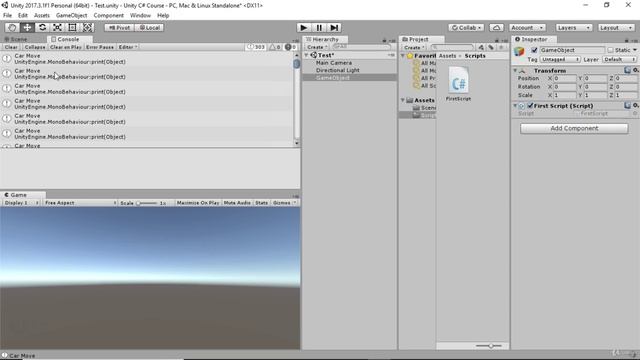
Task: Click the Console scrollbar down arrow
Action: 297,143
